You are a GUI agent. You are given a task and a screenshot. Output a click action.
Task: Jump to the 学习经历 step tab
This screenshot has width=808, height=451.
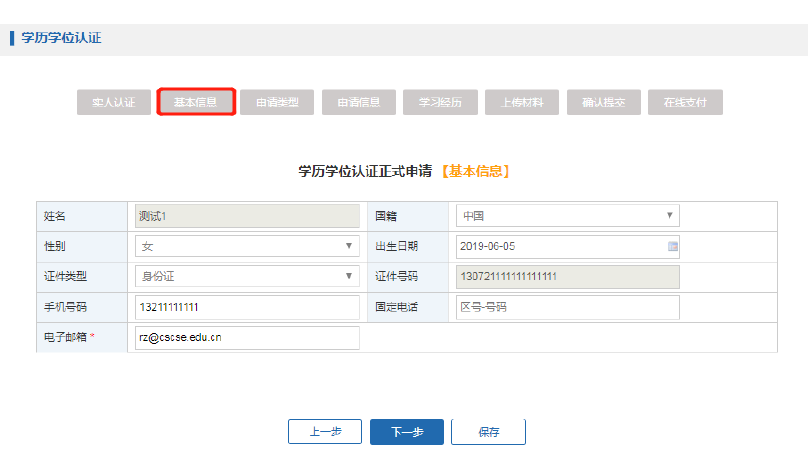[441, 102]
